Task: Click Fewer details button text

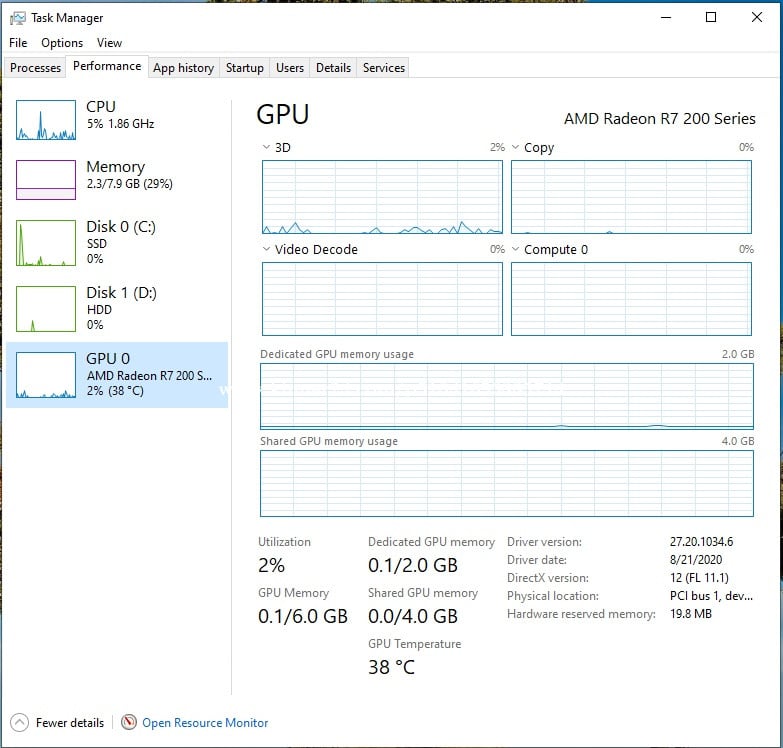Action: pyautogui.click(x=70, y=722)
